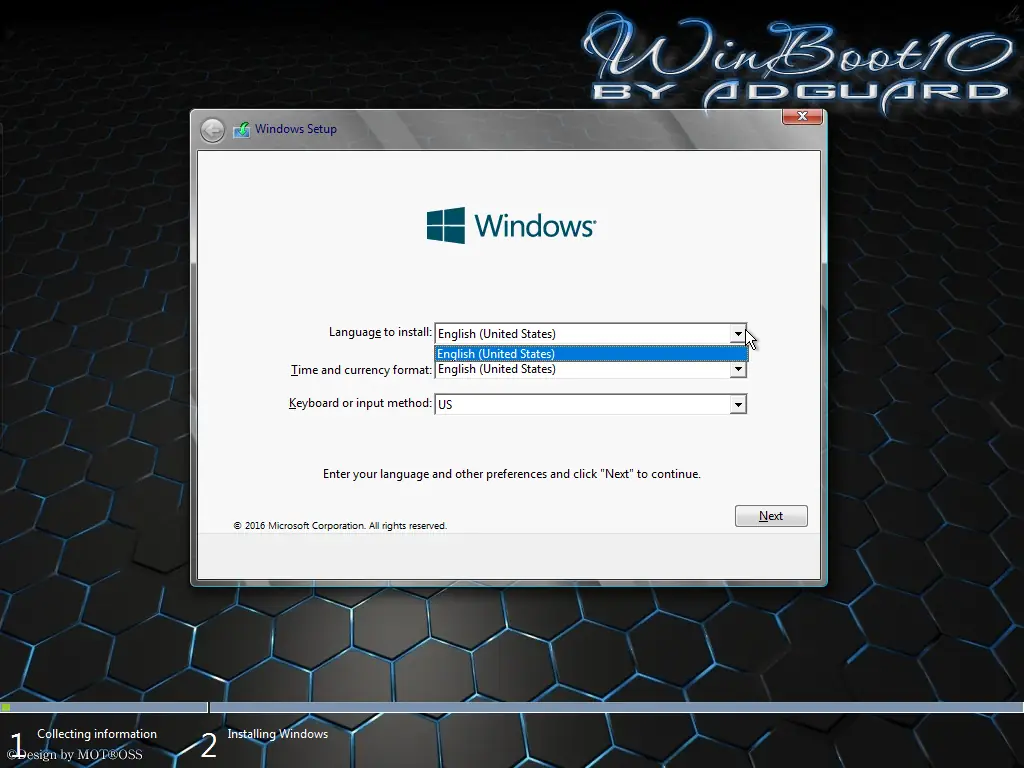The height and width of the screenshot is (768, 1024).
Task: Switch to the Collecting information step
Action: pyautogui.click(x=96, y=734)
